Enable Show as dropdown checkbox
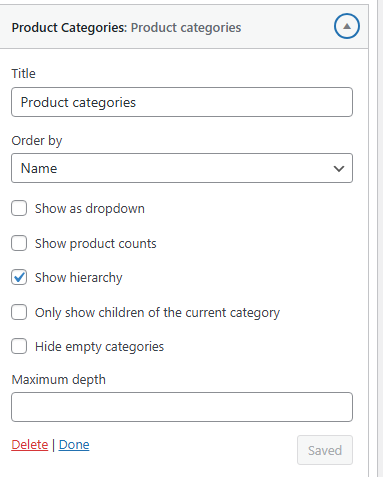 pos(19,208)
